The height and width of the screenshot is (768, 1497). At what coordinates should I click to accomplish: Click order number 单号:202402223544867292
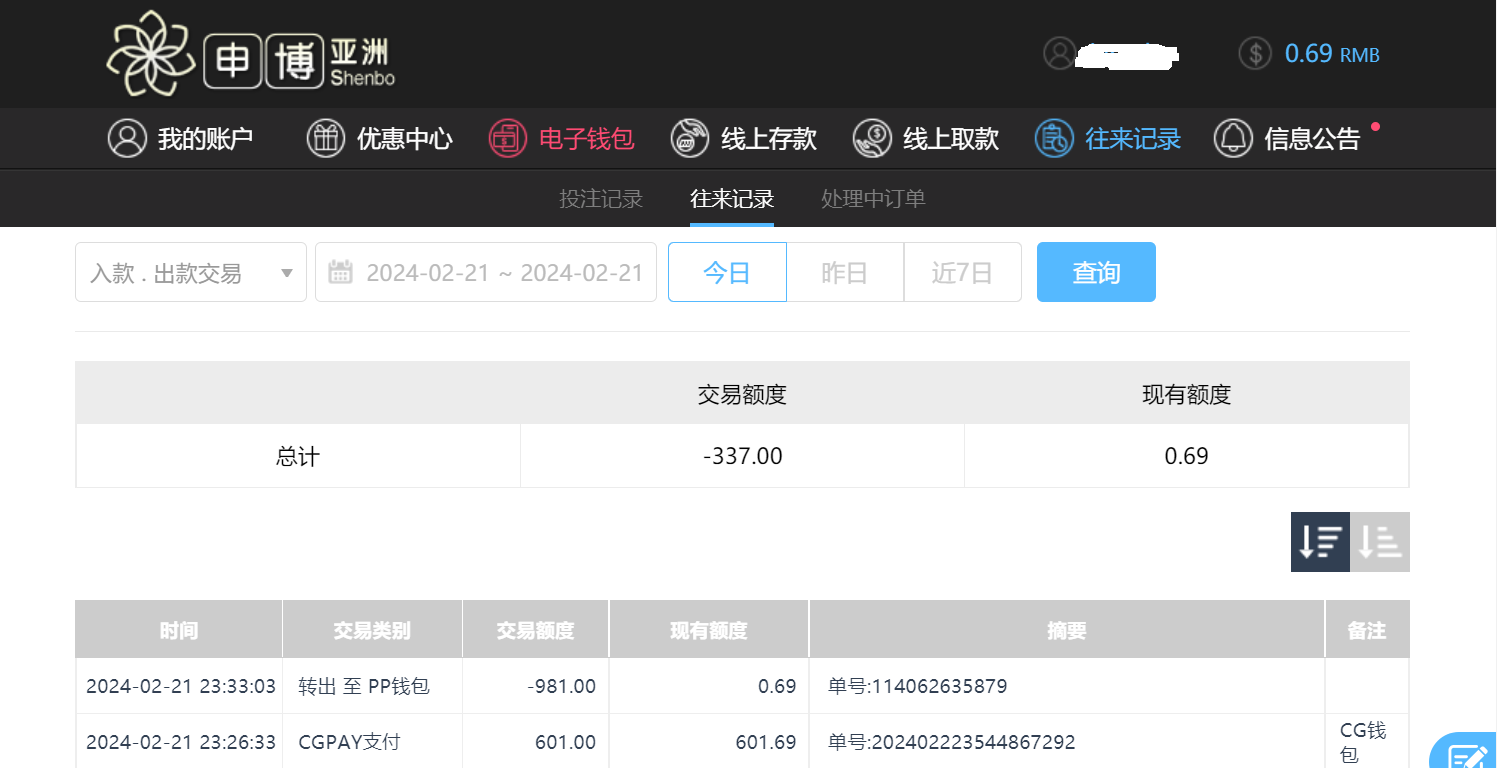[952, 742]
